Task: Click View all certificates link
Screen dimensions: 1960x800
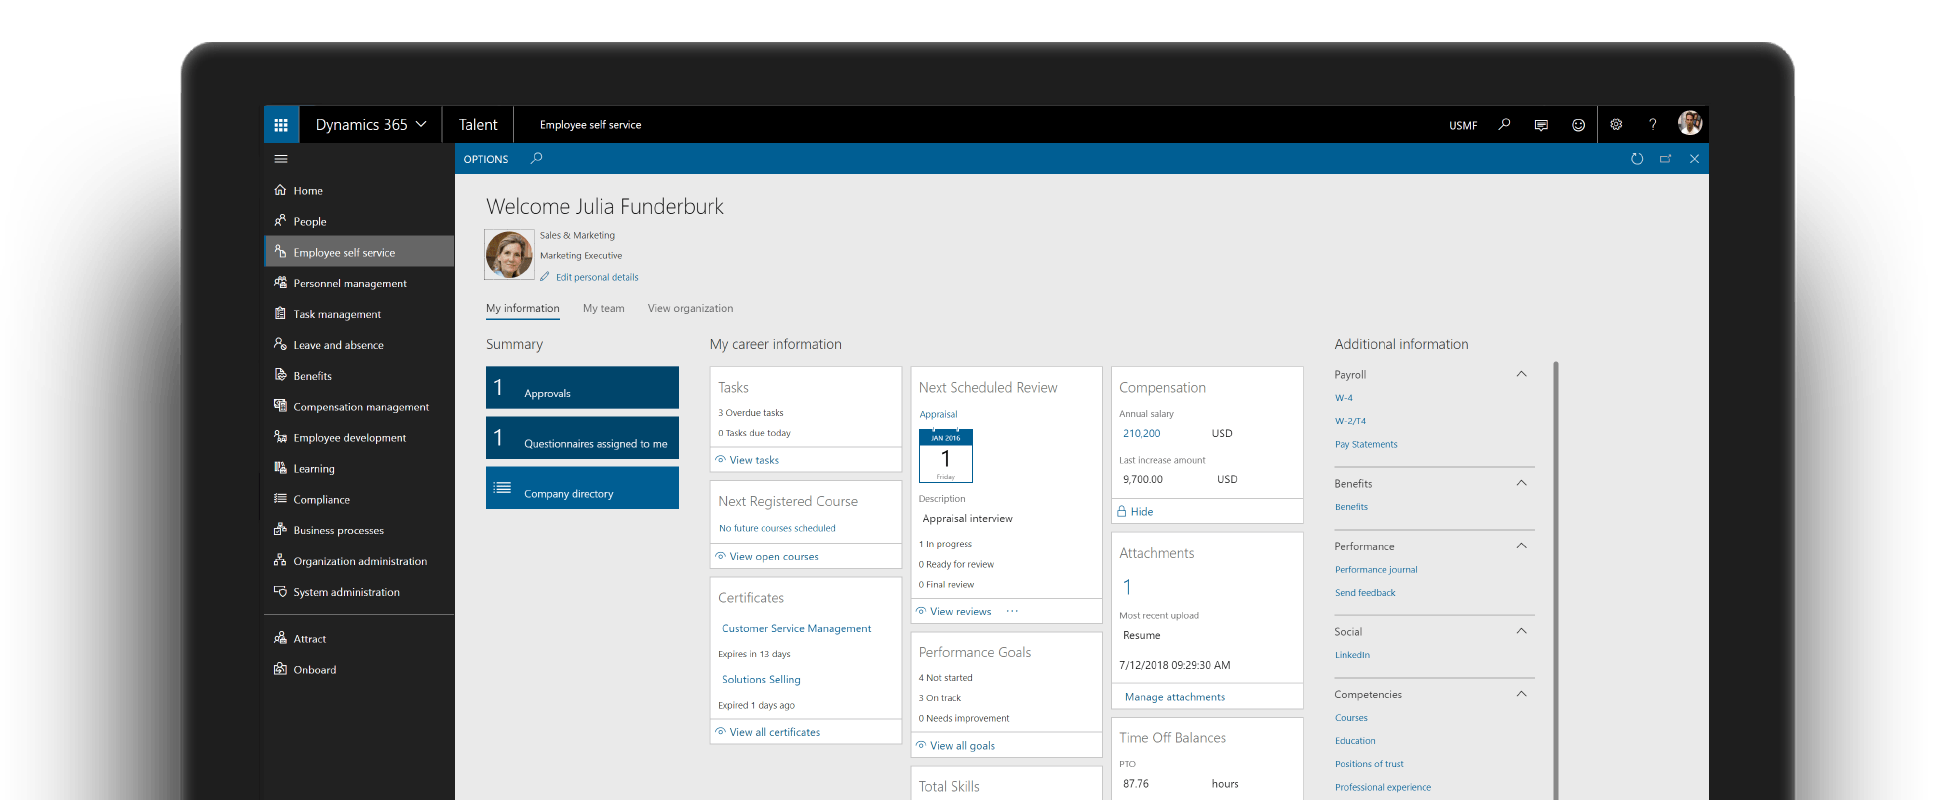Action: tap(775, 732)
